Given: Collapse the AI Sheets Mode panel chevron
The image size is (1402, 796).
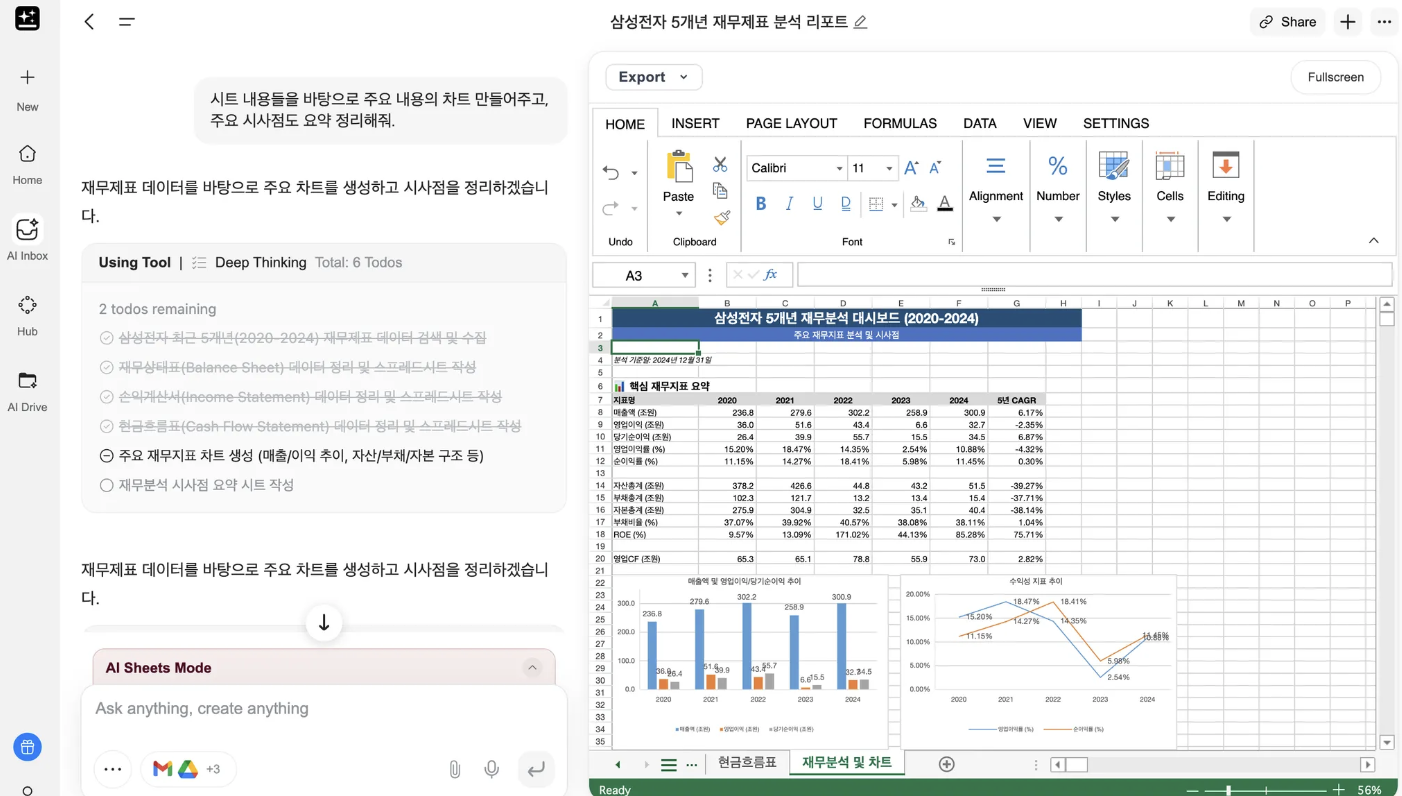Looking at the screenshot, I should (x=533, y=667).
